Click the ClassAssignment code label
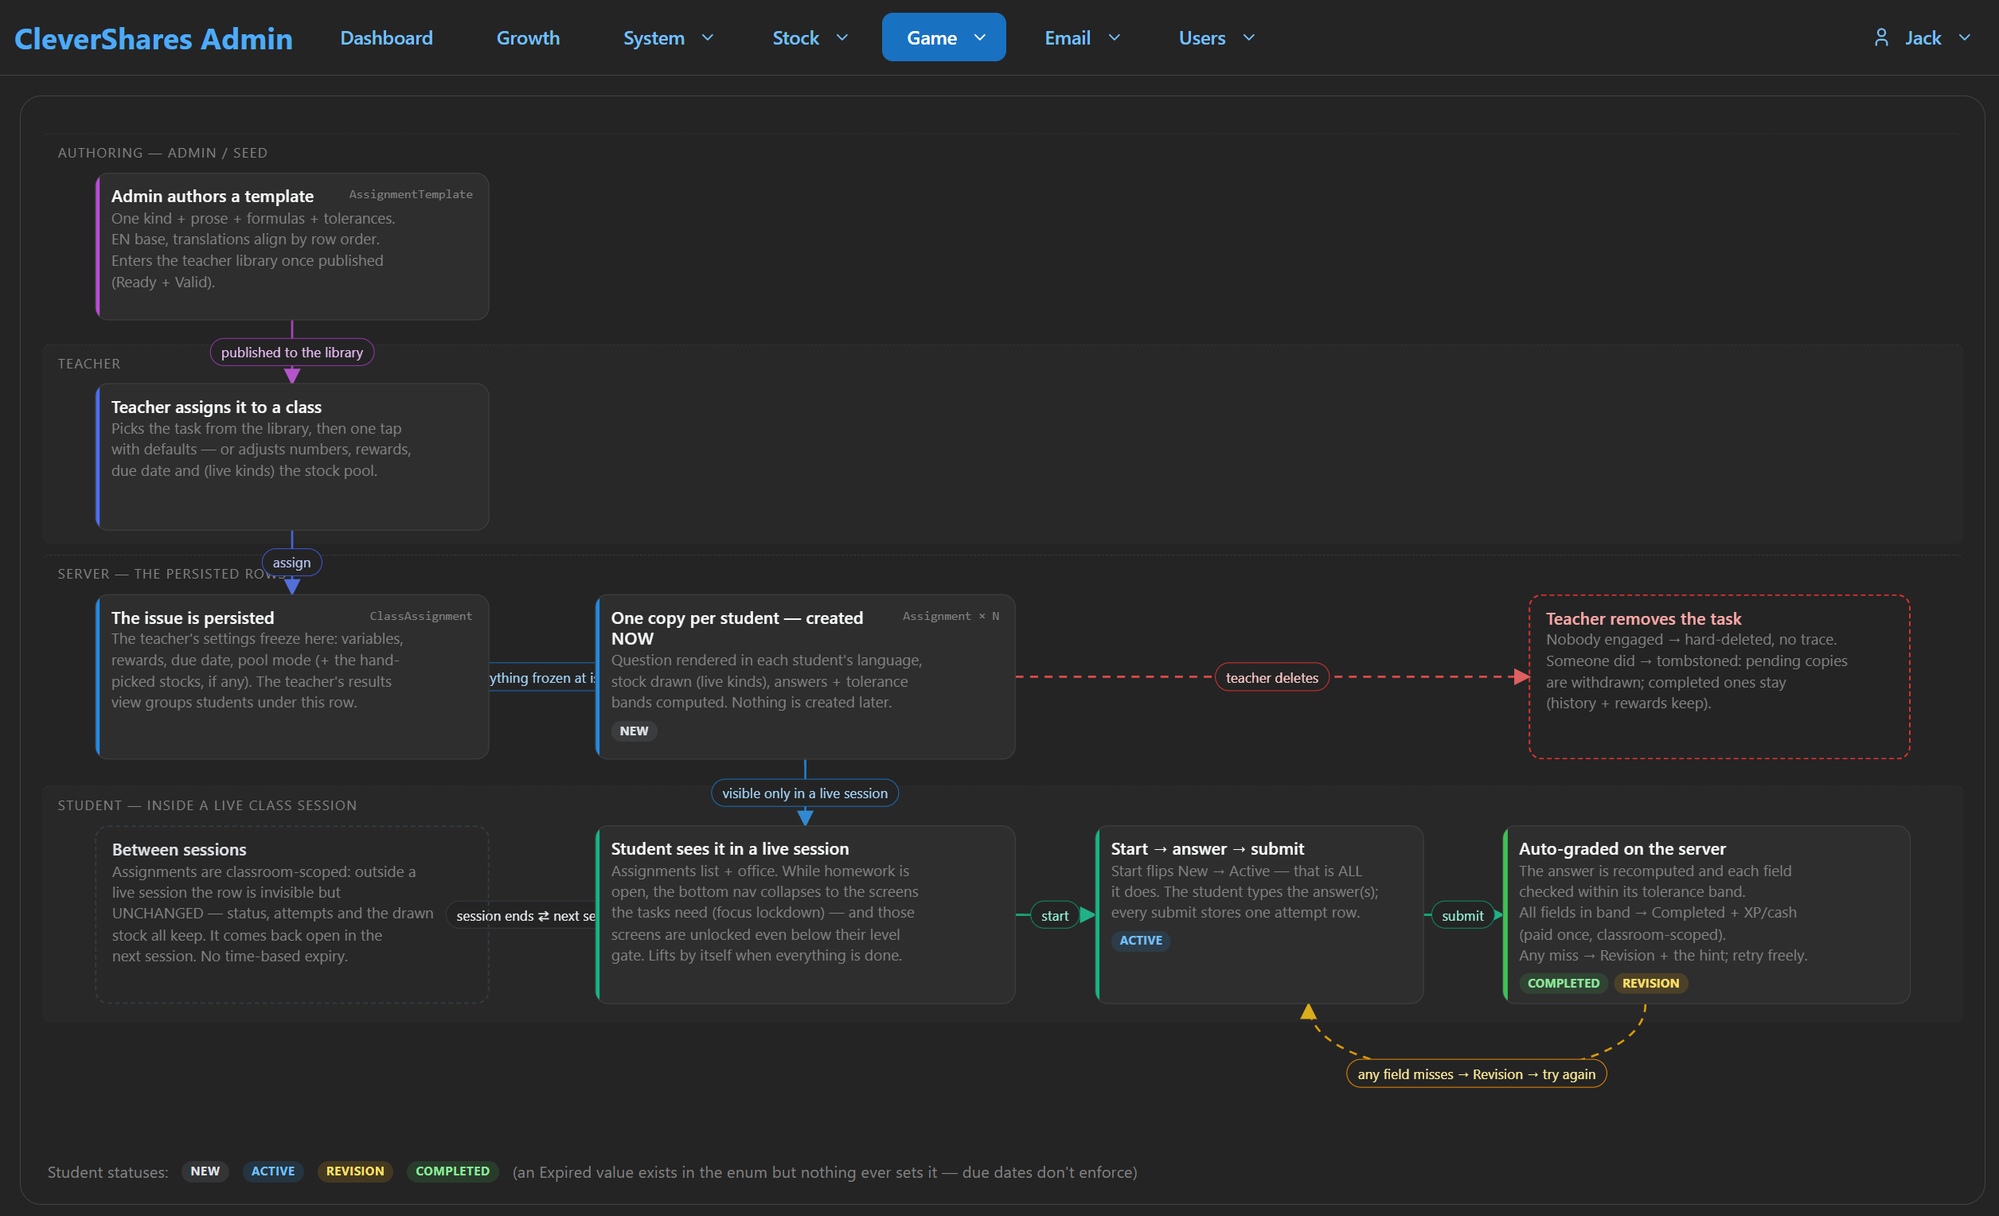 click(421, 617)
